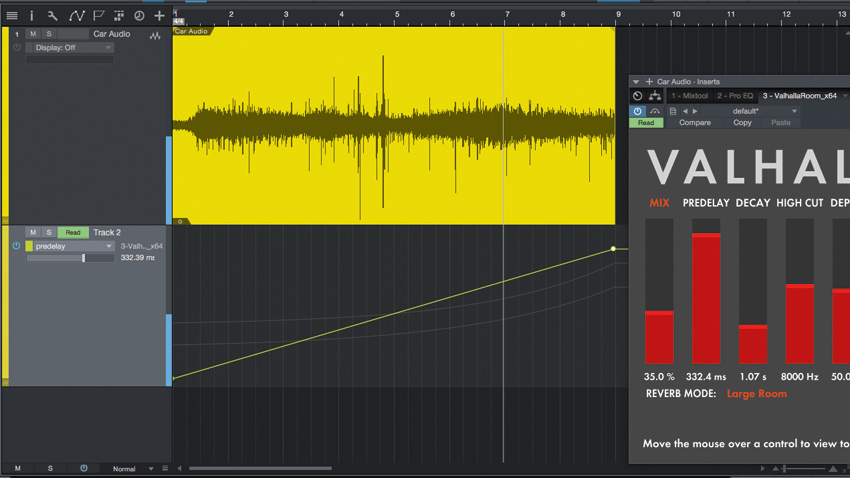Click the '332.39 ms' value
The width and height of the screenshot is (850, 478).
(x=137, y=257)
